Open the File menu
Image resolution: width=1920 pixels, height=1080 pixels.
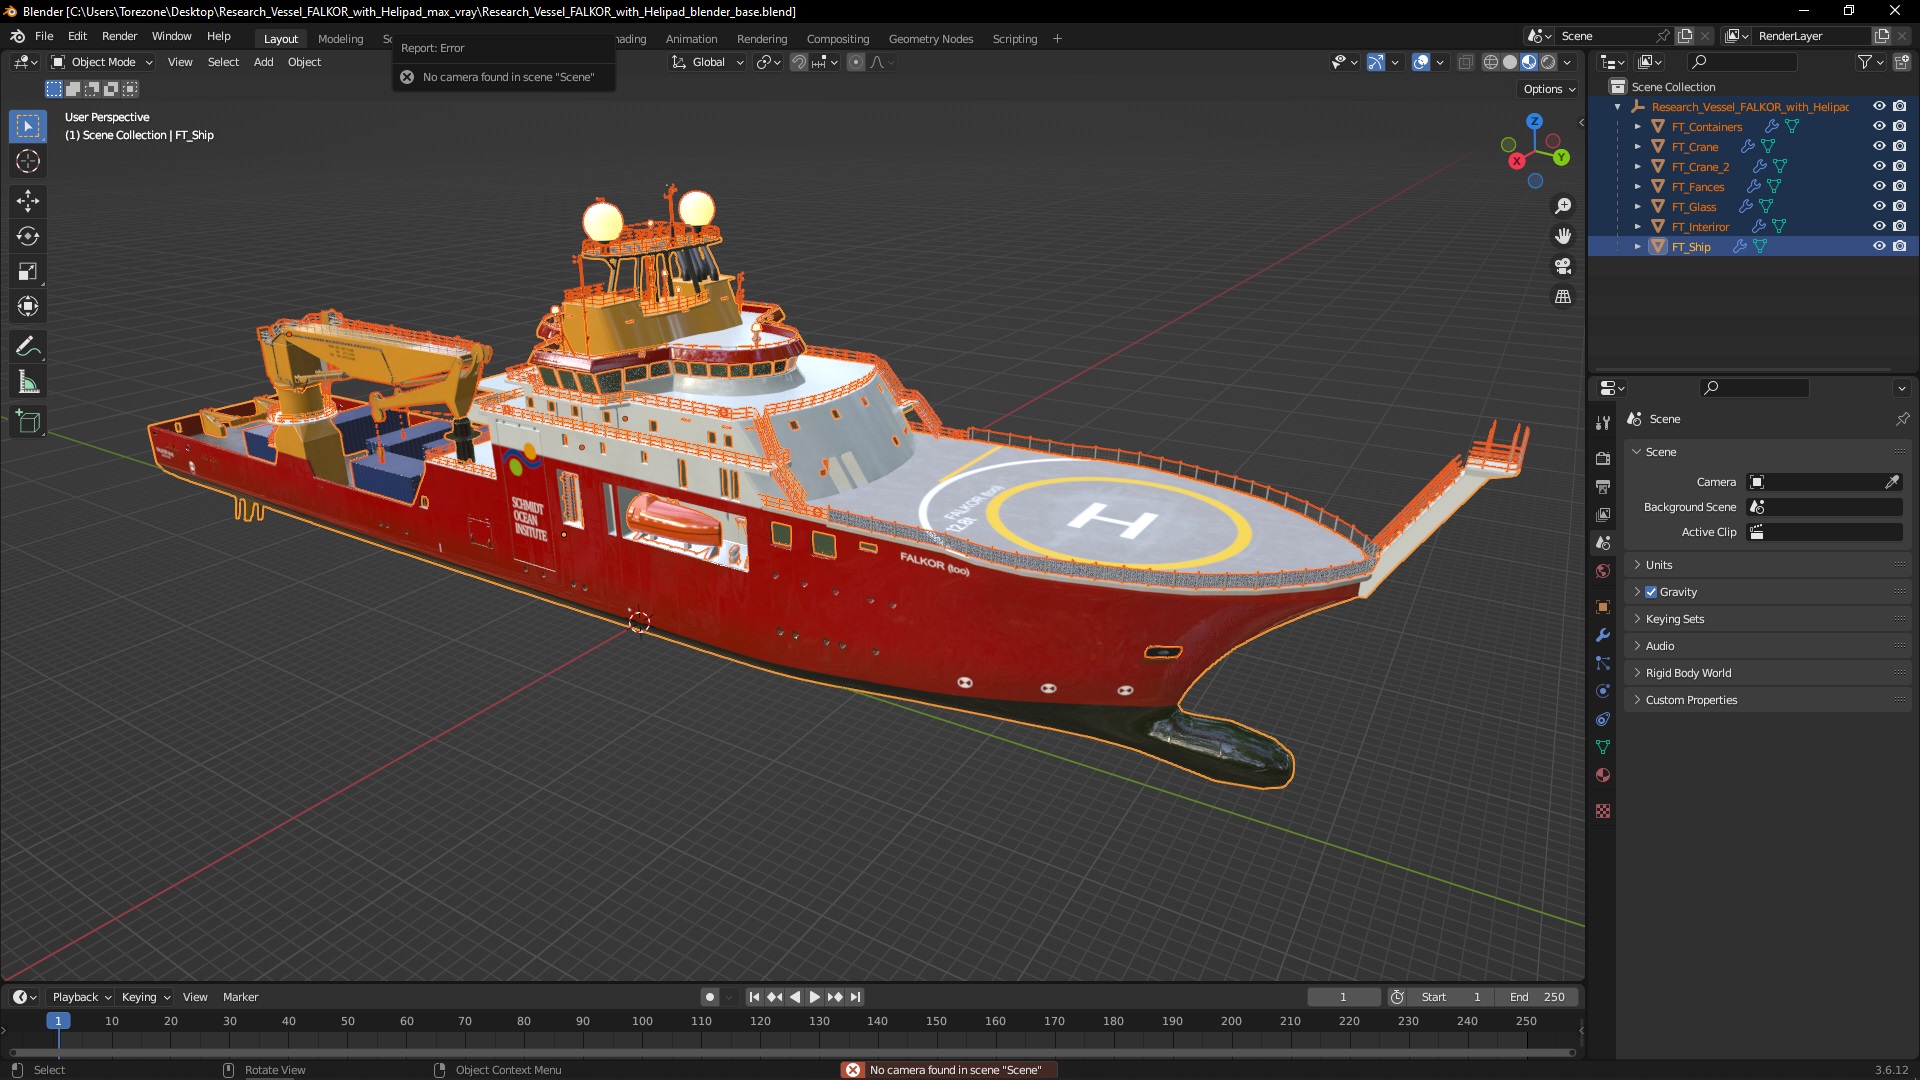pos(44,36)
